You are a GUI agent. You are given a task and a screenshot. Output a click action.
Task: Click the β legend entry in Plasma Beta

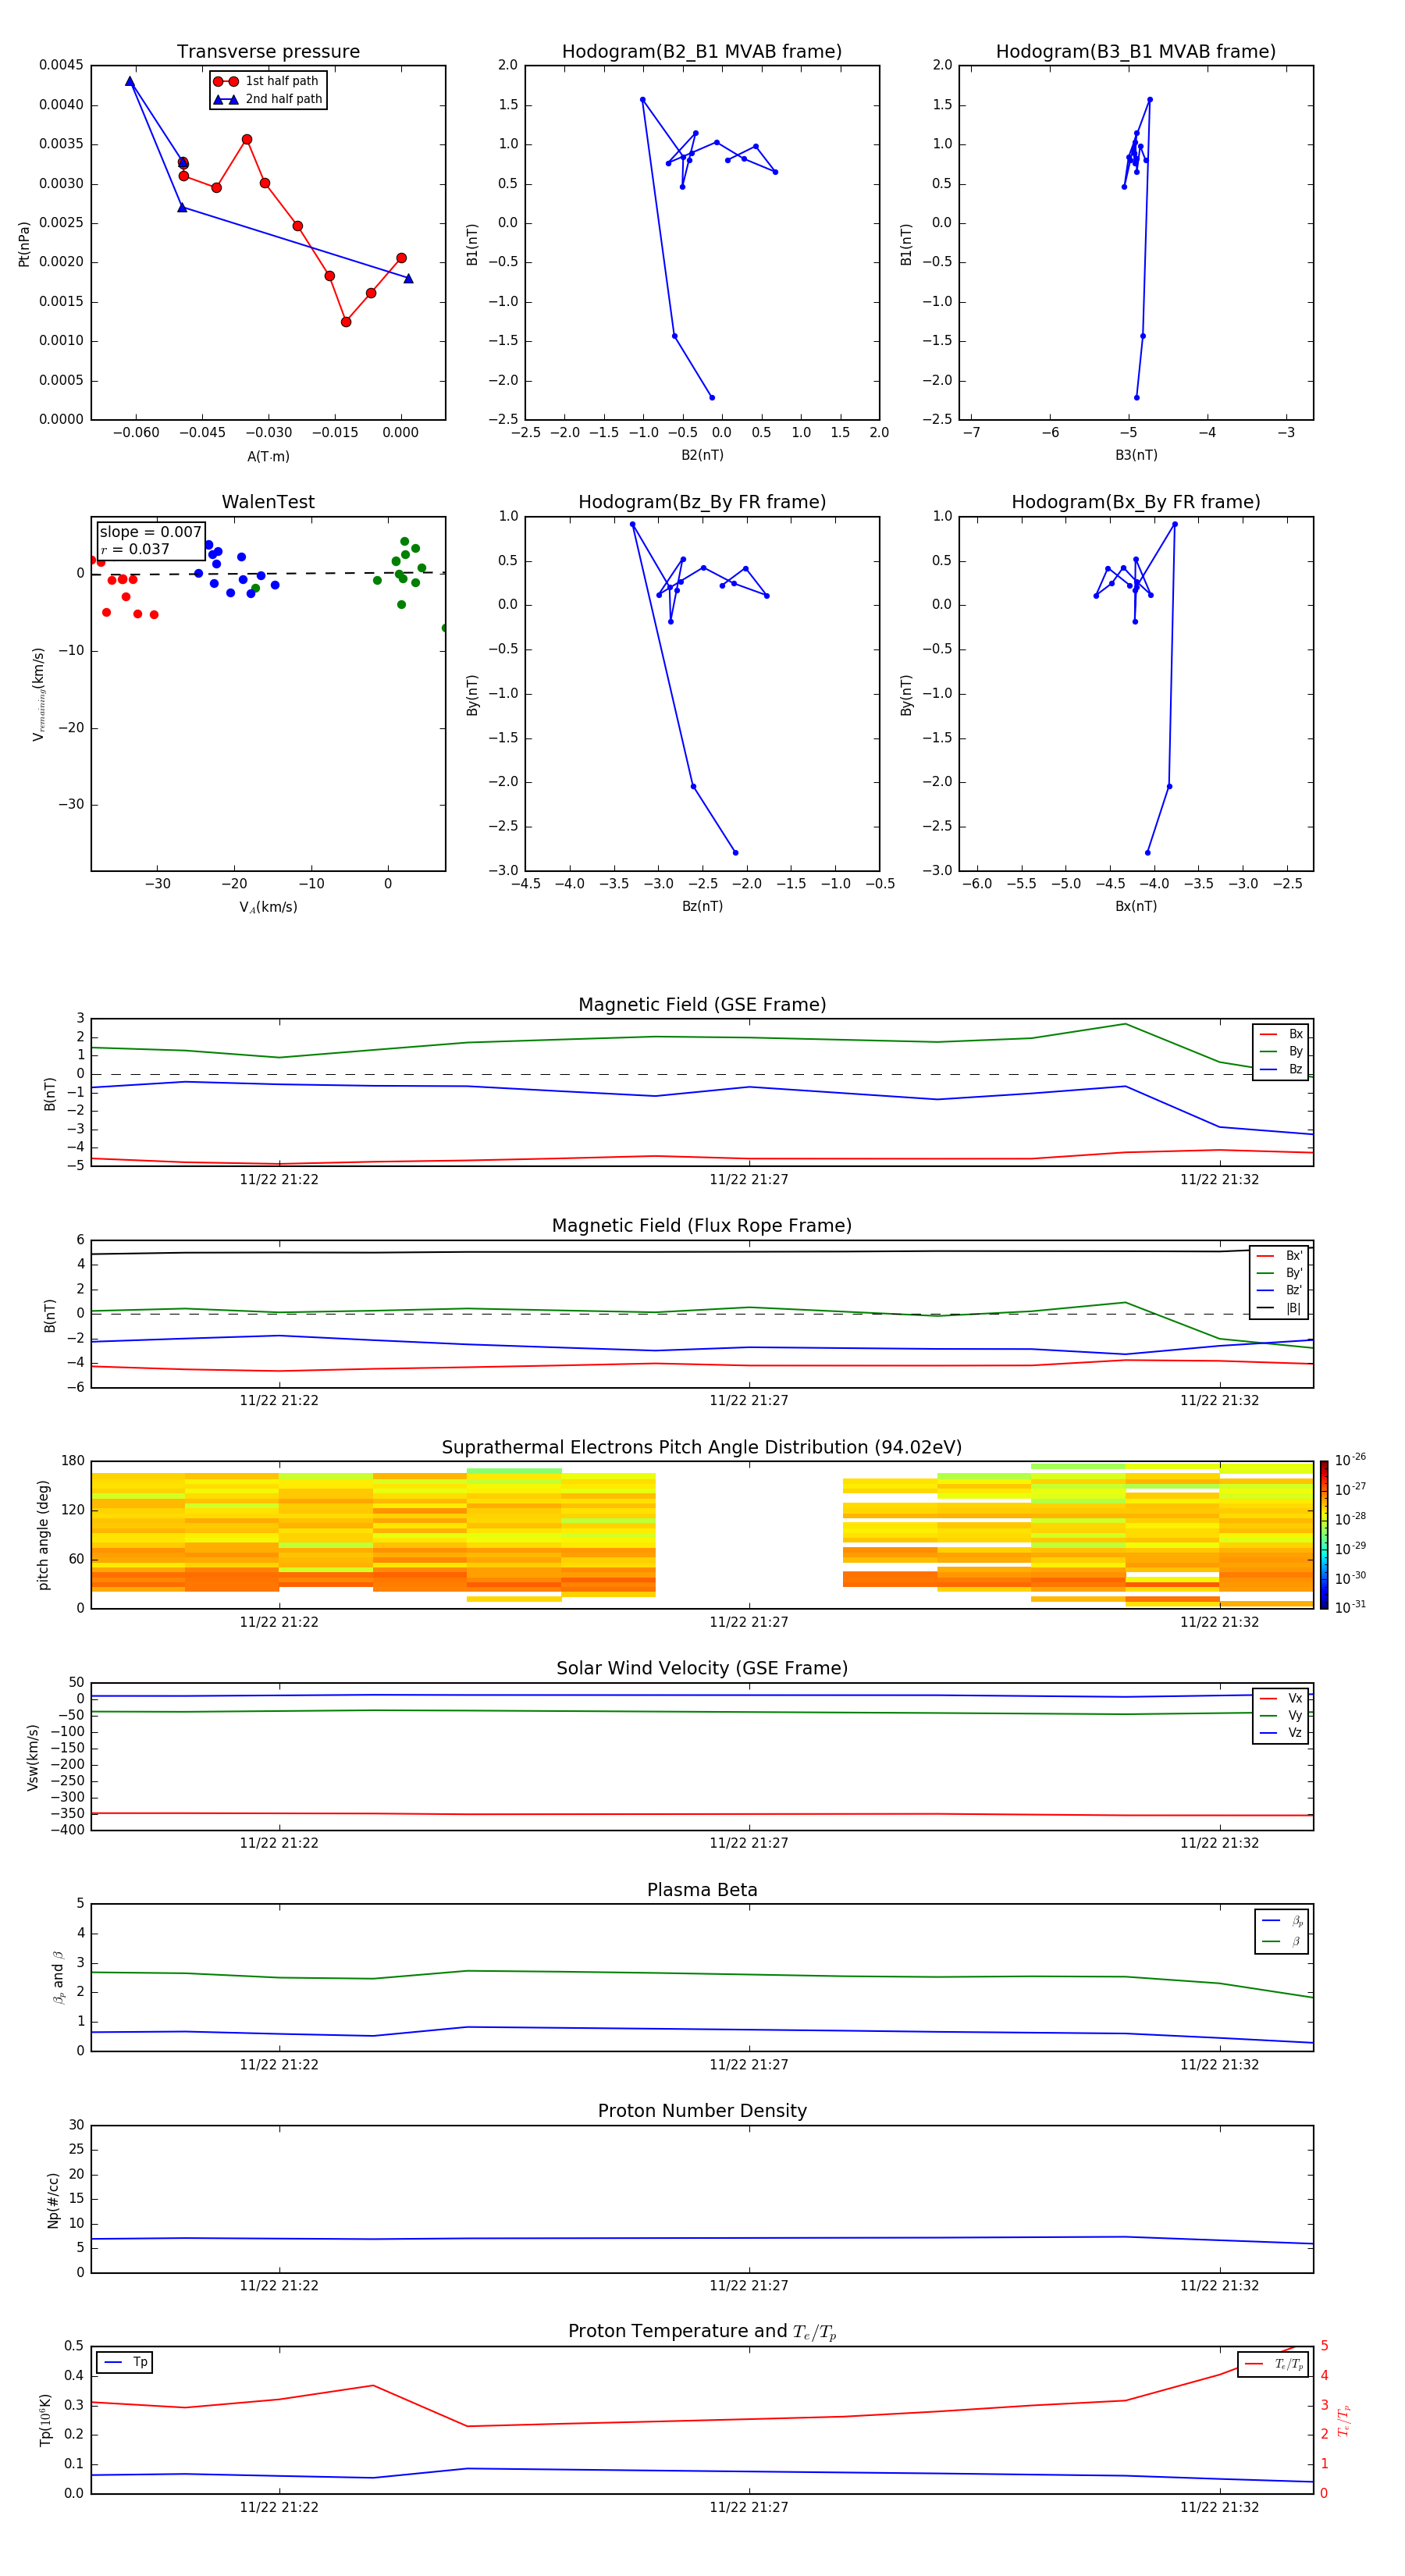(x=1282, y=1941)
